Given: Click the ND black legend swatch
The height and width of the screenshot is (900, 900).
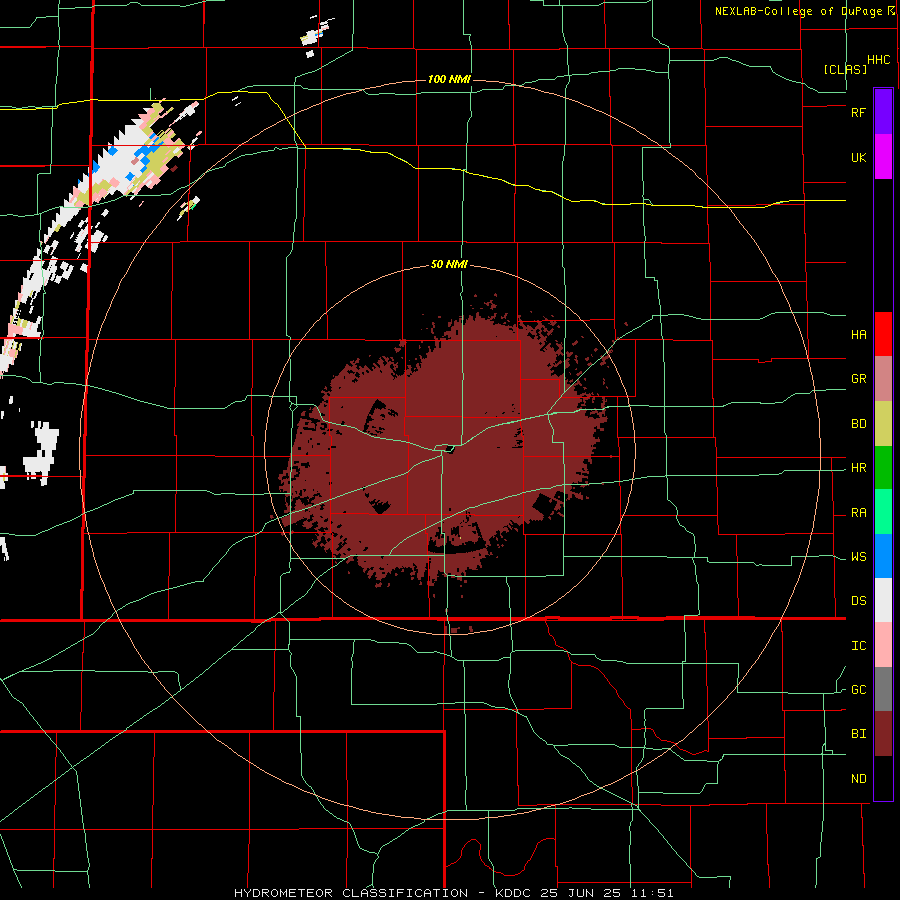Looking at the screenshot, I should pos(883,778).
